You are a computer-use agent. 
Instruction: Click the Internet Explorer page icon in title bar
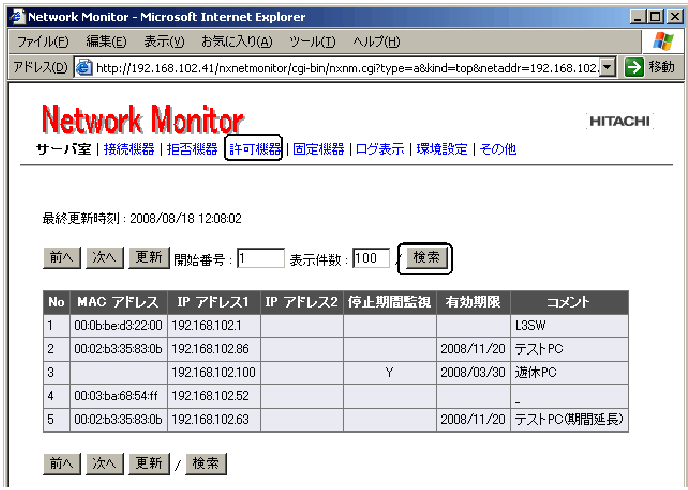tap(18, 18)
